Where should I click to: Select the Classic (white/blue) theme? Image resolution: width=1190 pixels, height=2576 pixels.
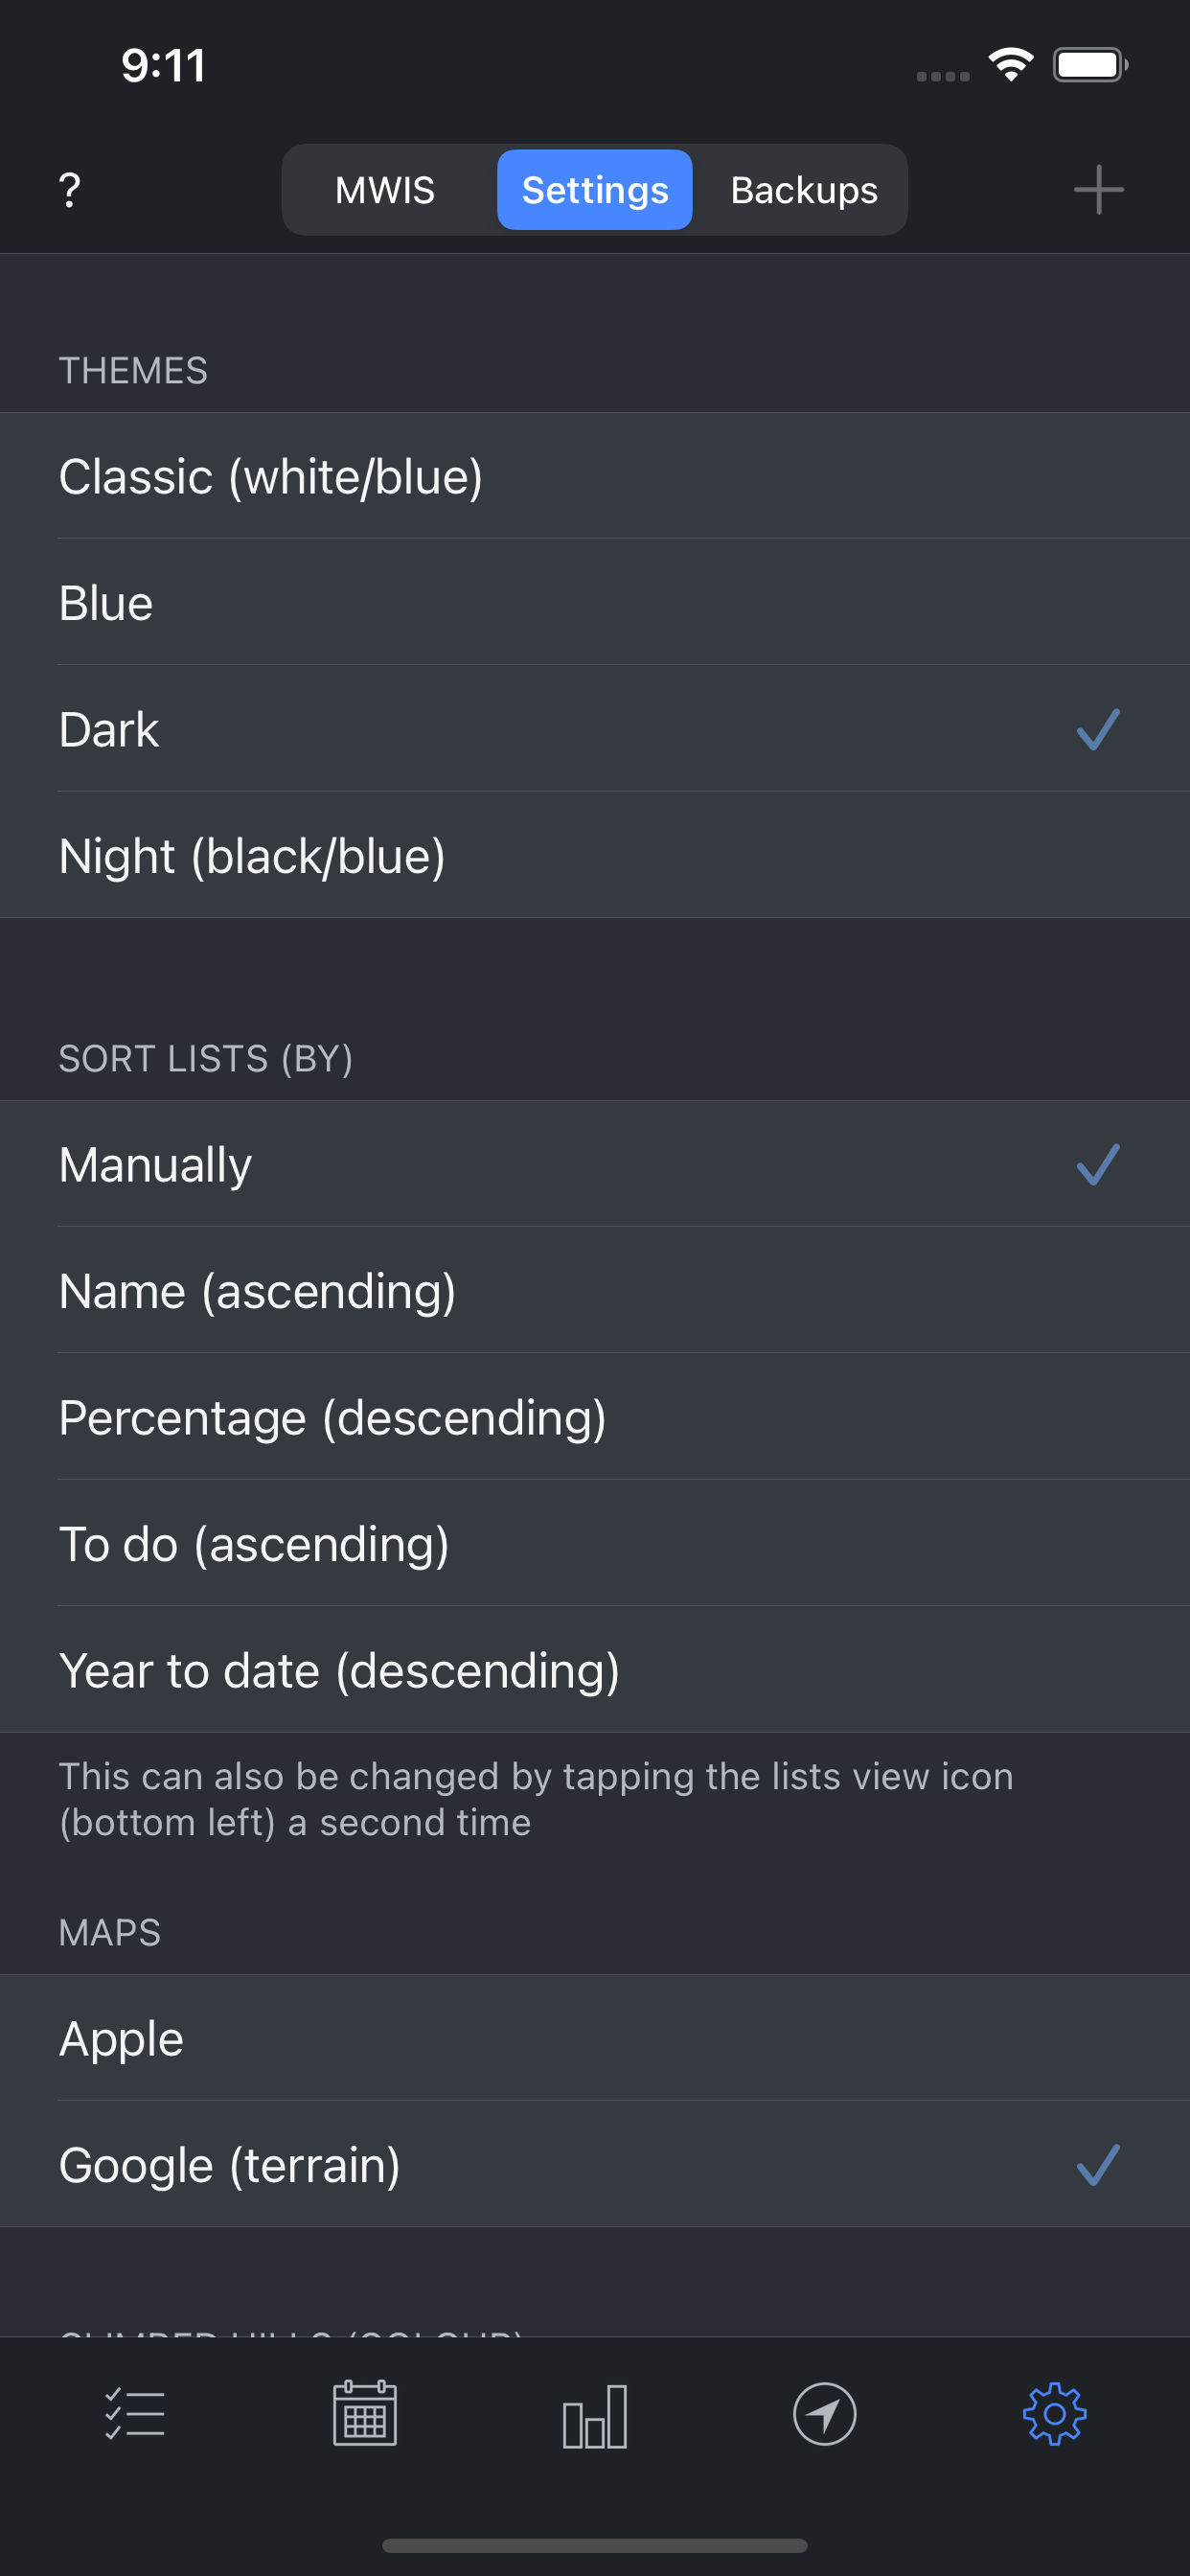(594, 476)
